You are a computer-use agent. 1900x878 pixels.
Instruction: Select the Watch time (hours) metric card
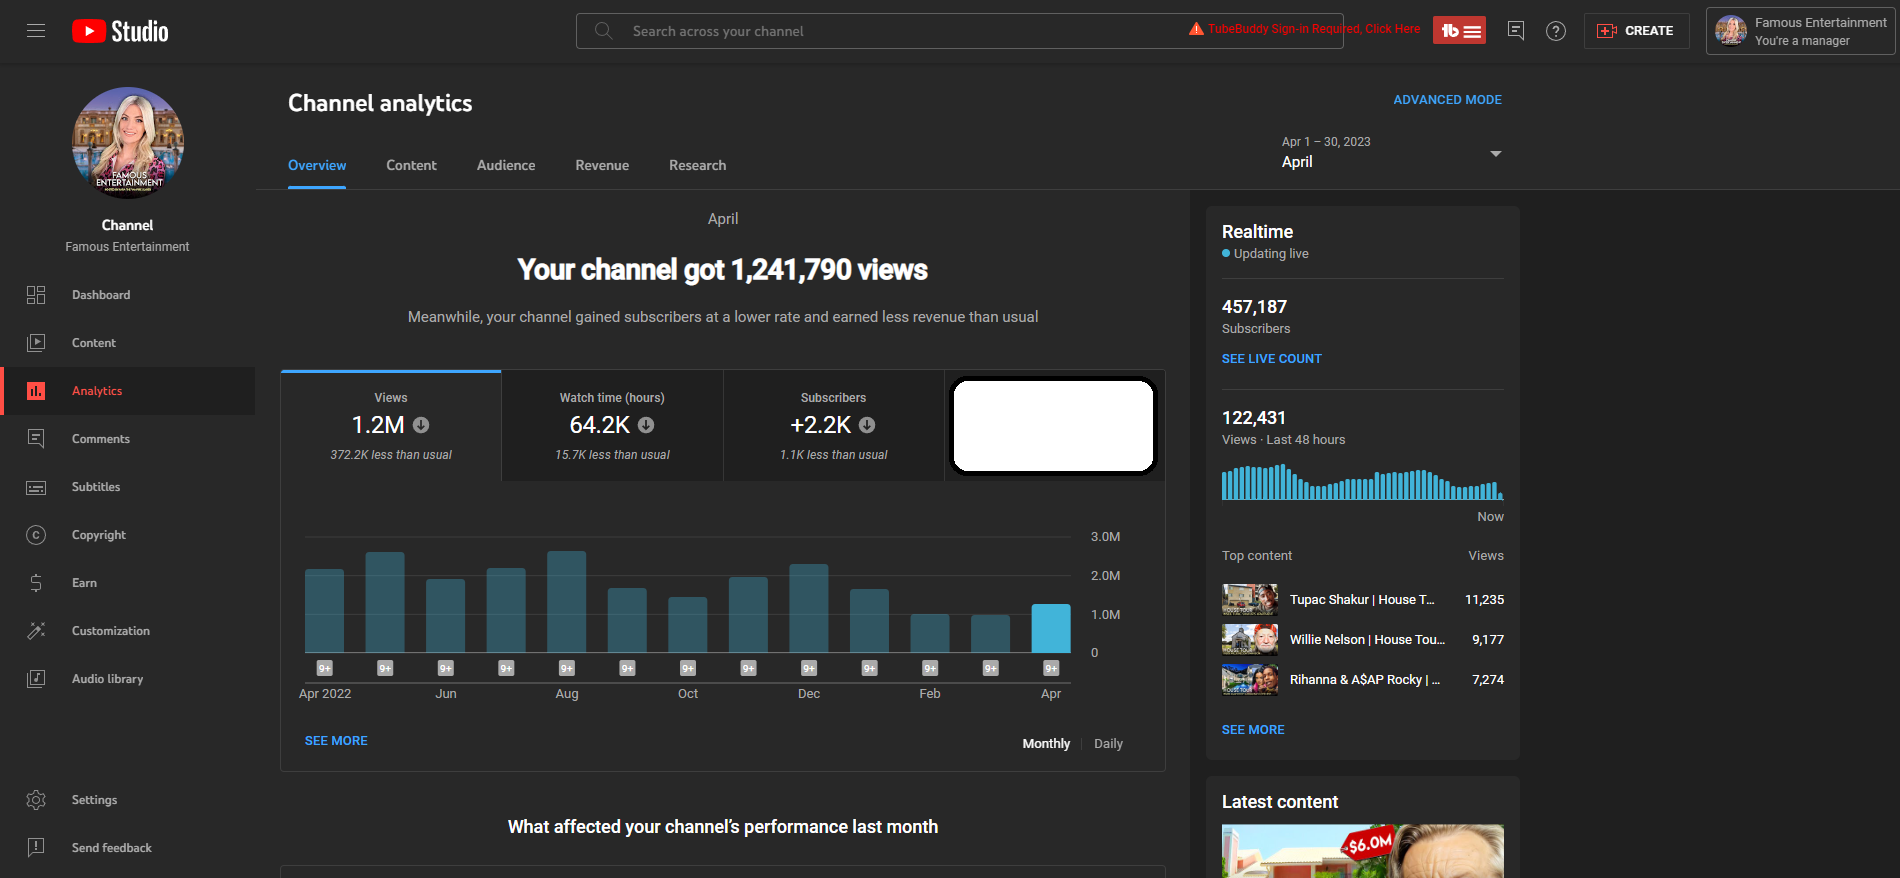click(x=612, y=426)
